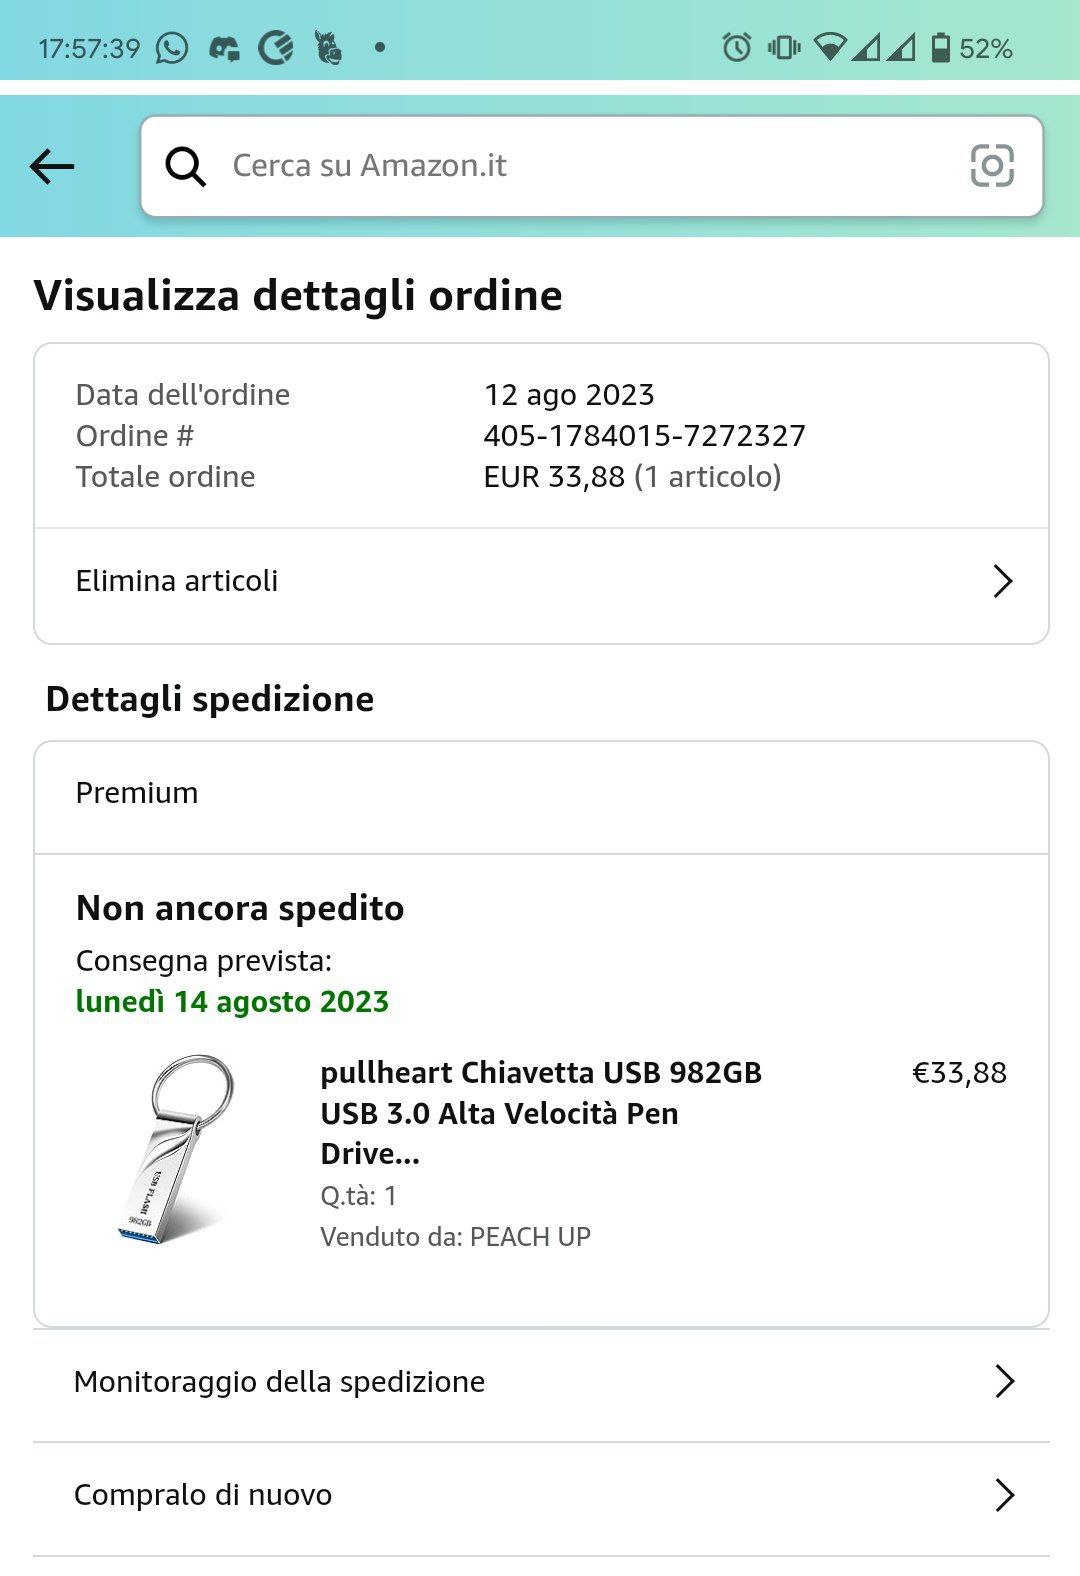Tap the alarm clock status icon
This screenshot has height=1576, width=1080.
click(737, 47)
